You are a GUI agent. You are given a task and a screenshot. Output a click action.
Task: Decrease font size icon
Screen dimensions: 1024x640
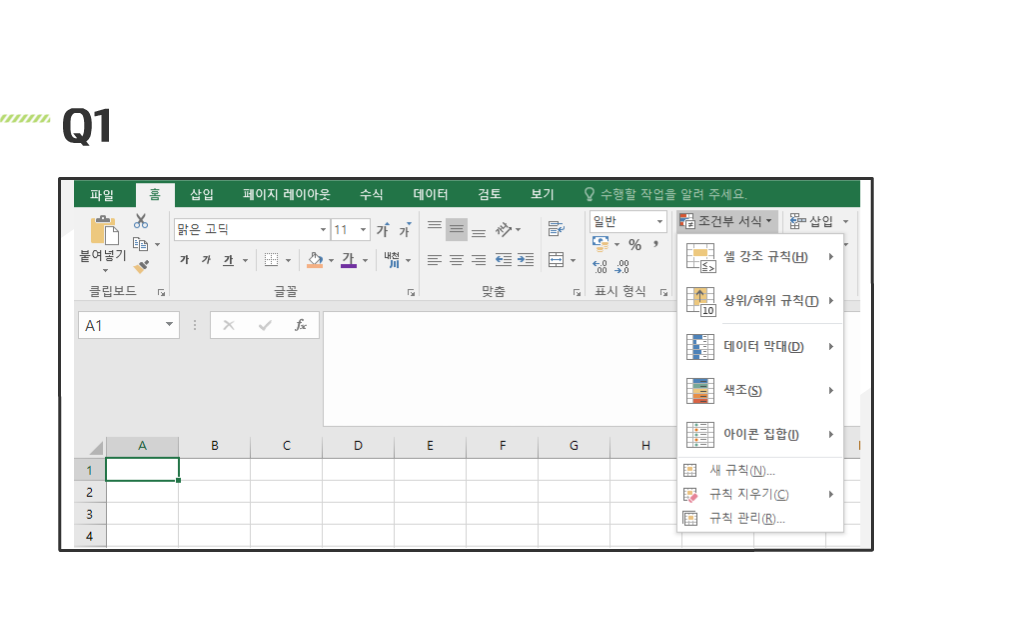pos(406,229)
